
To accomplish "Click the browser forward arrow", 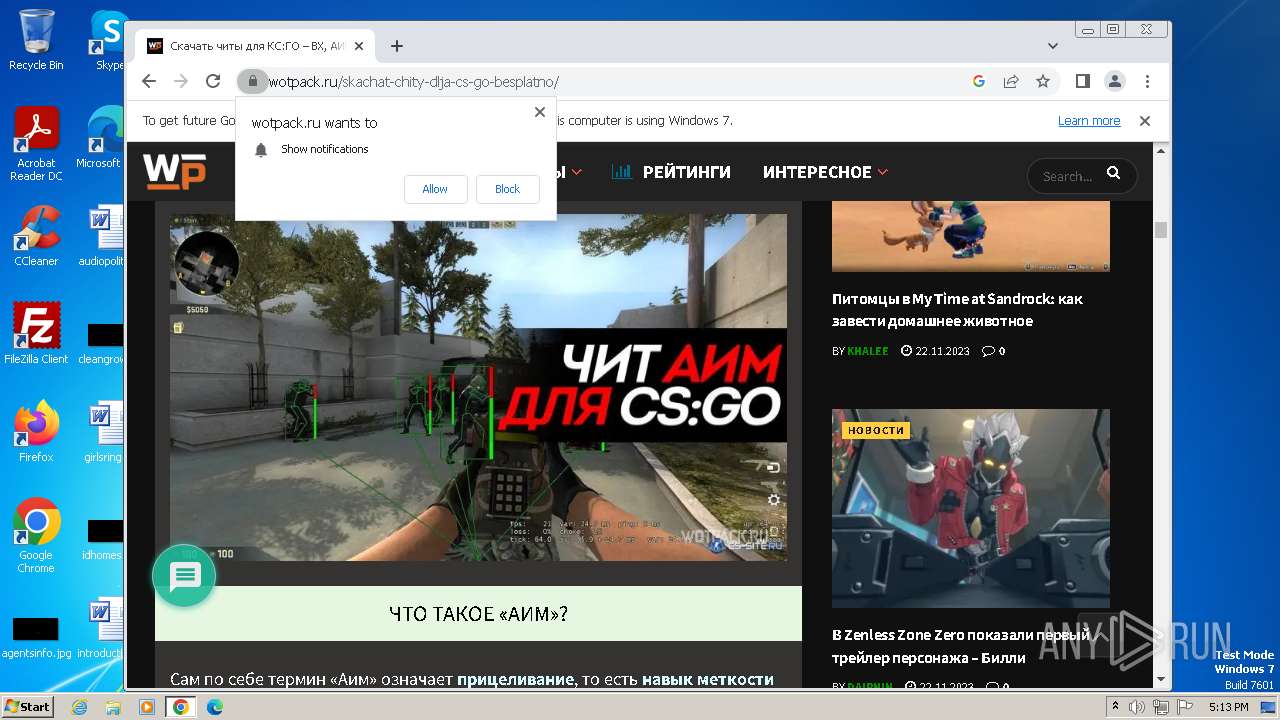I will pos(181,81).
